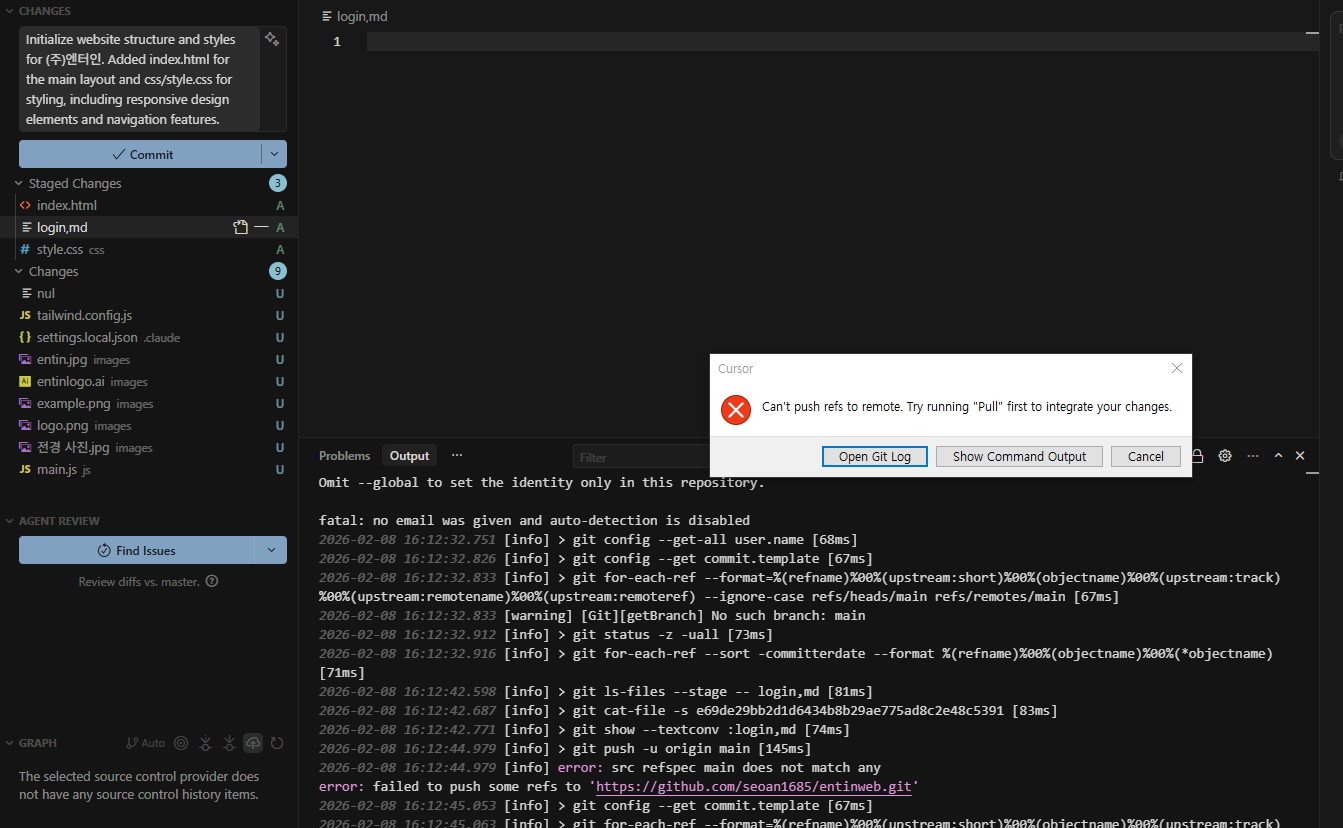Click the Publish cloud-upload icon in Graph
The height and width of the screenshot is (828, 1343).
(253, 743)
